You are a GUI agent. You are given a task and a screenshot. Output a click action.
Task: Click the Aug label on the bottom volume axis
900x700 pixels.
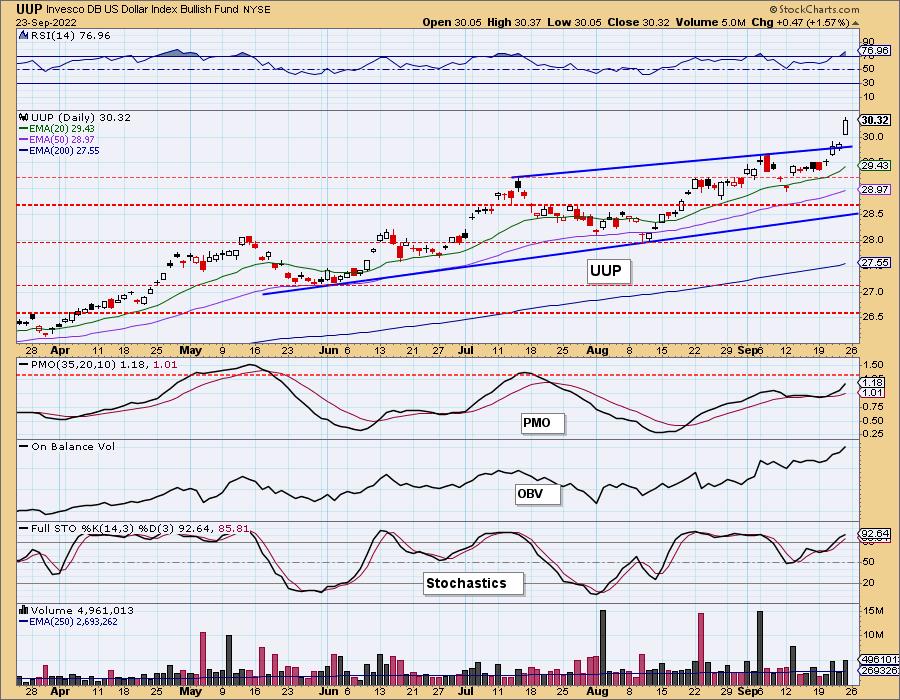coord(598,691)
